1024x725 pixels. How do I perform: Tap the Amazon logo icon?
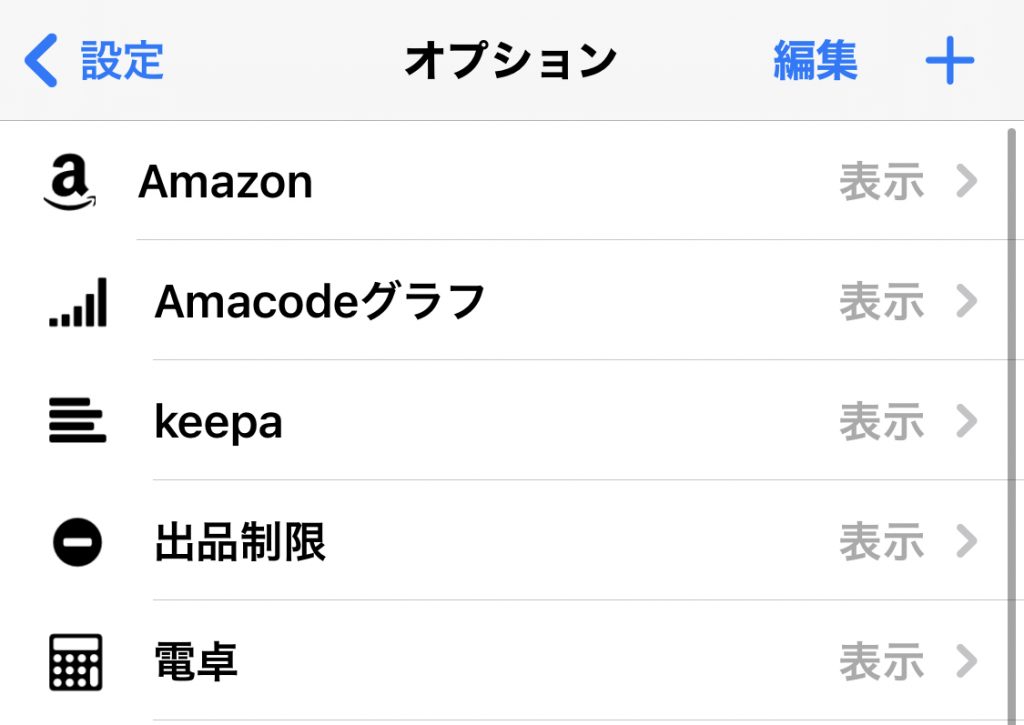(70, 183)
